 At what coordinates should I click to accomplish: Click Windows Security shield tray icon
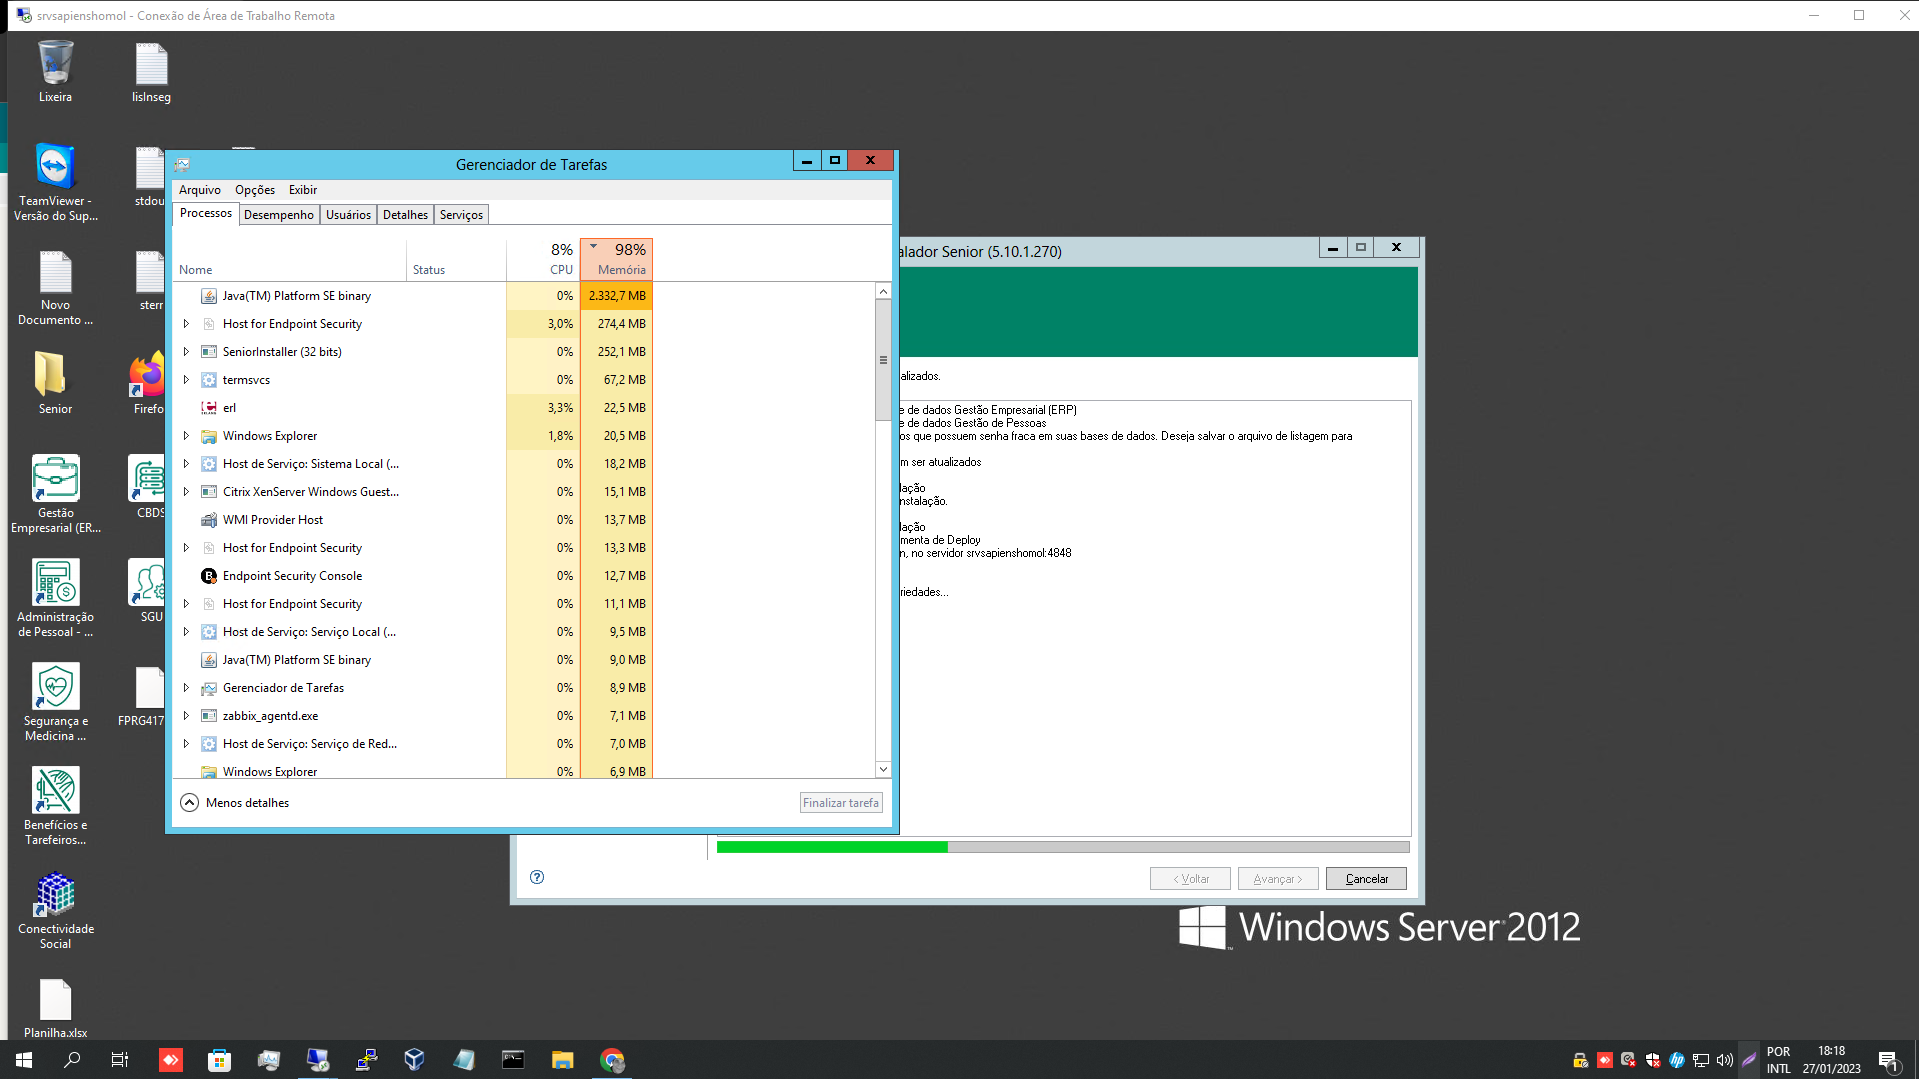1653,1060
